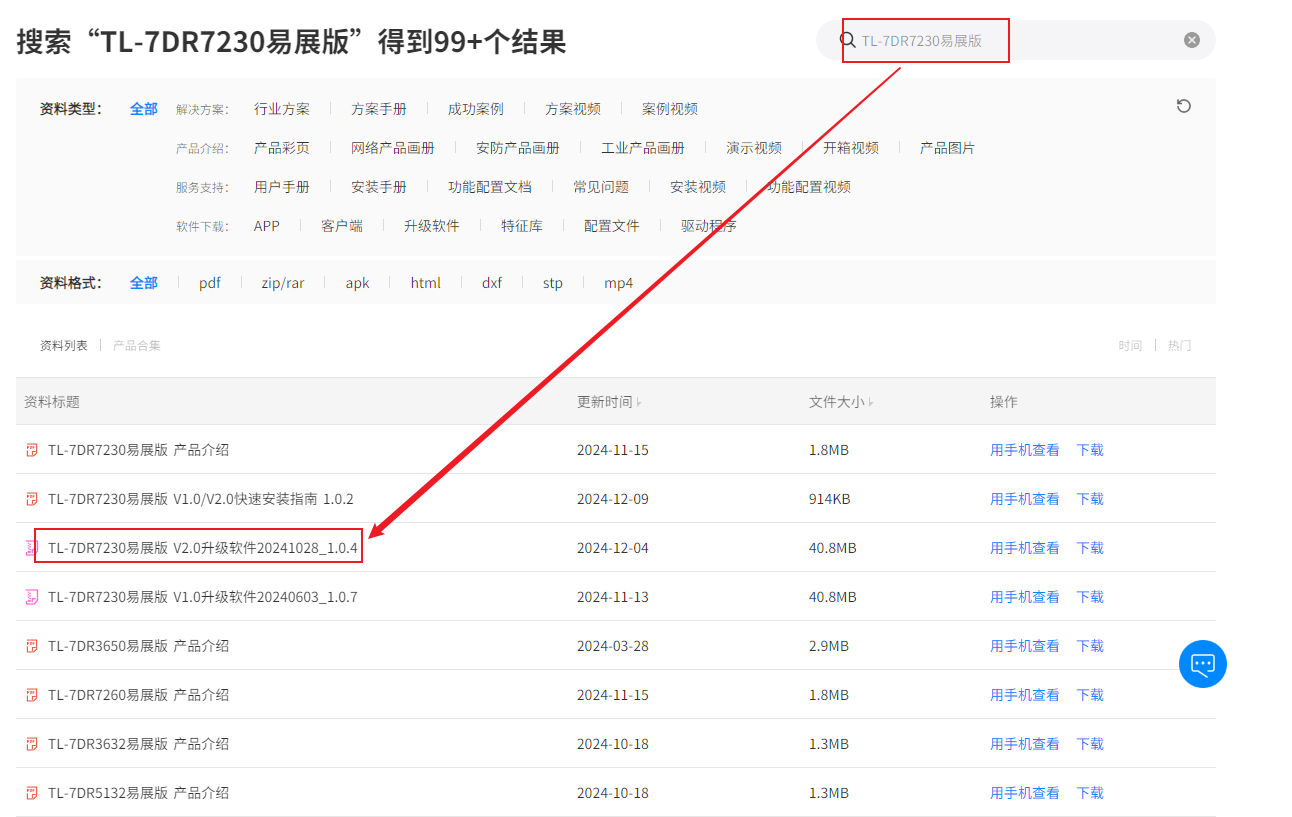Image resolution: width=1292 pixels, height=817 pixels.
Task: Filter by APP software
Action: [267, 226]
